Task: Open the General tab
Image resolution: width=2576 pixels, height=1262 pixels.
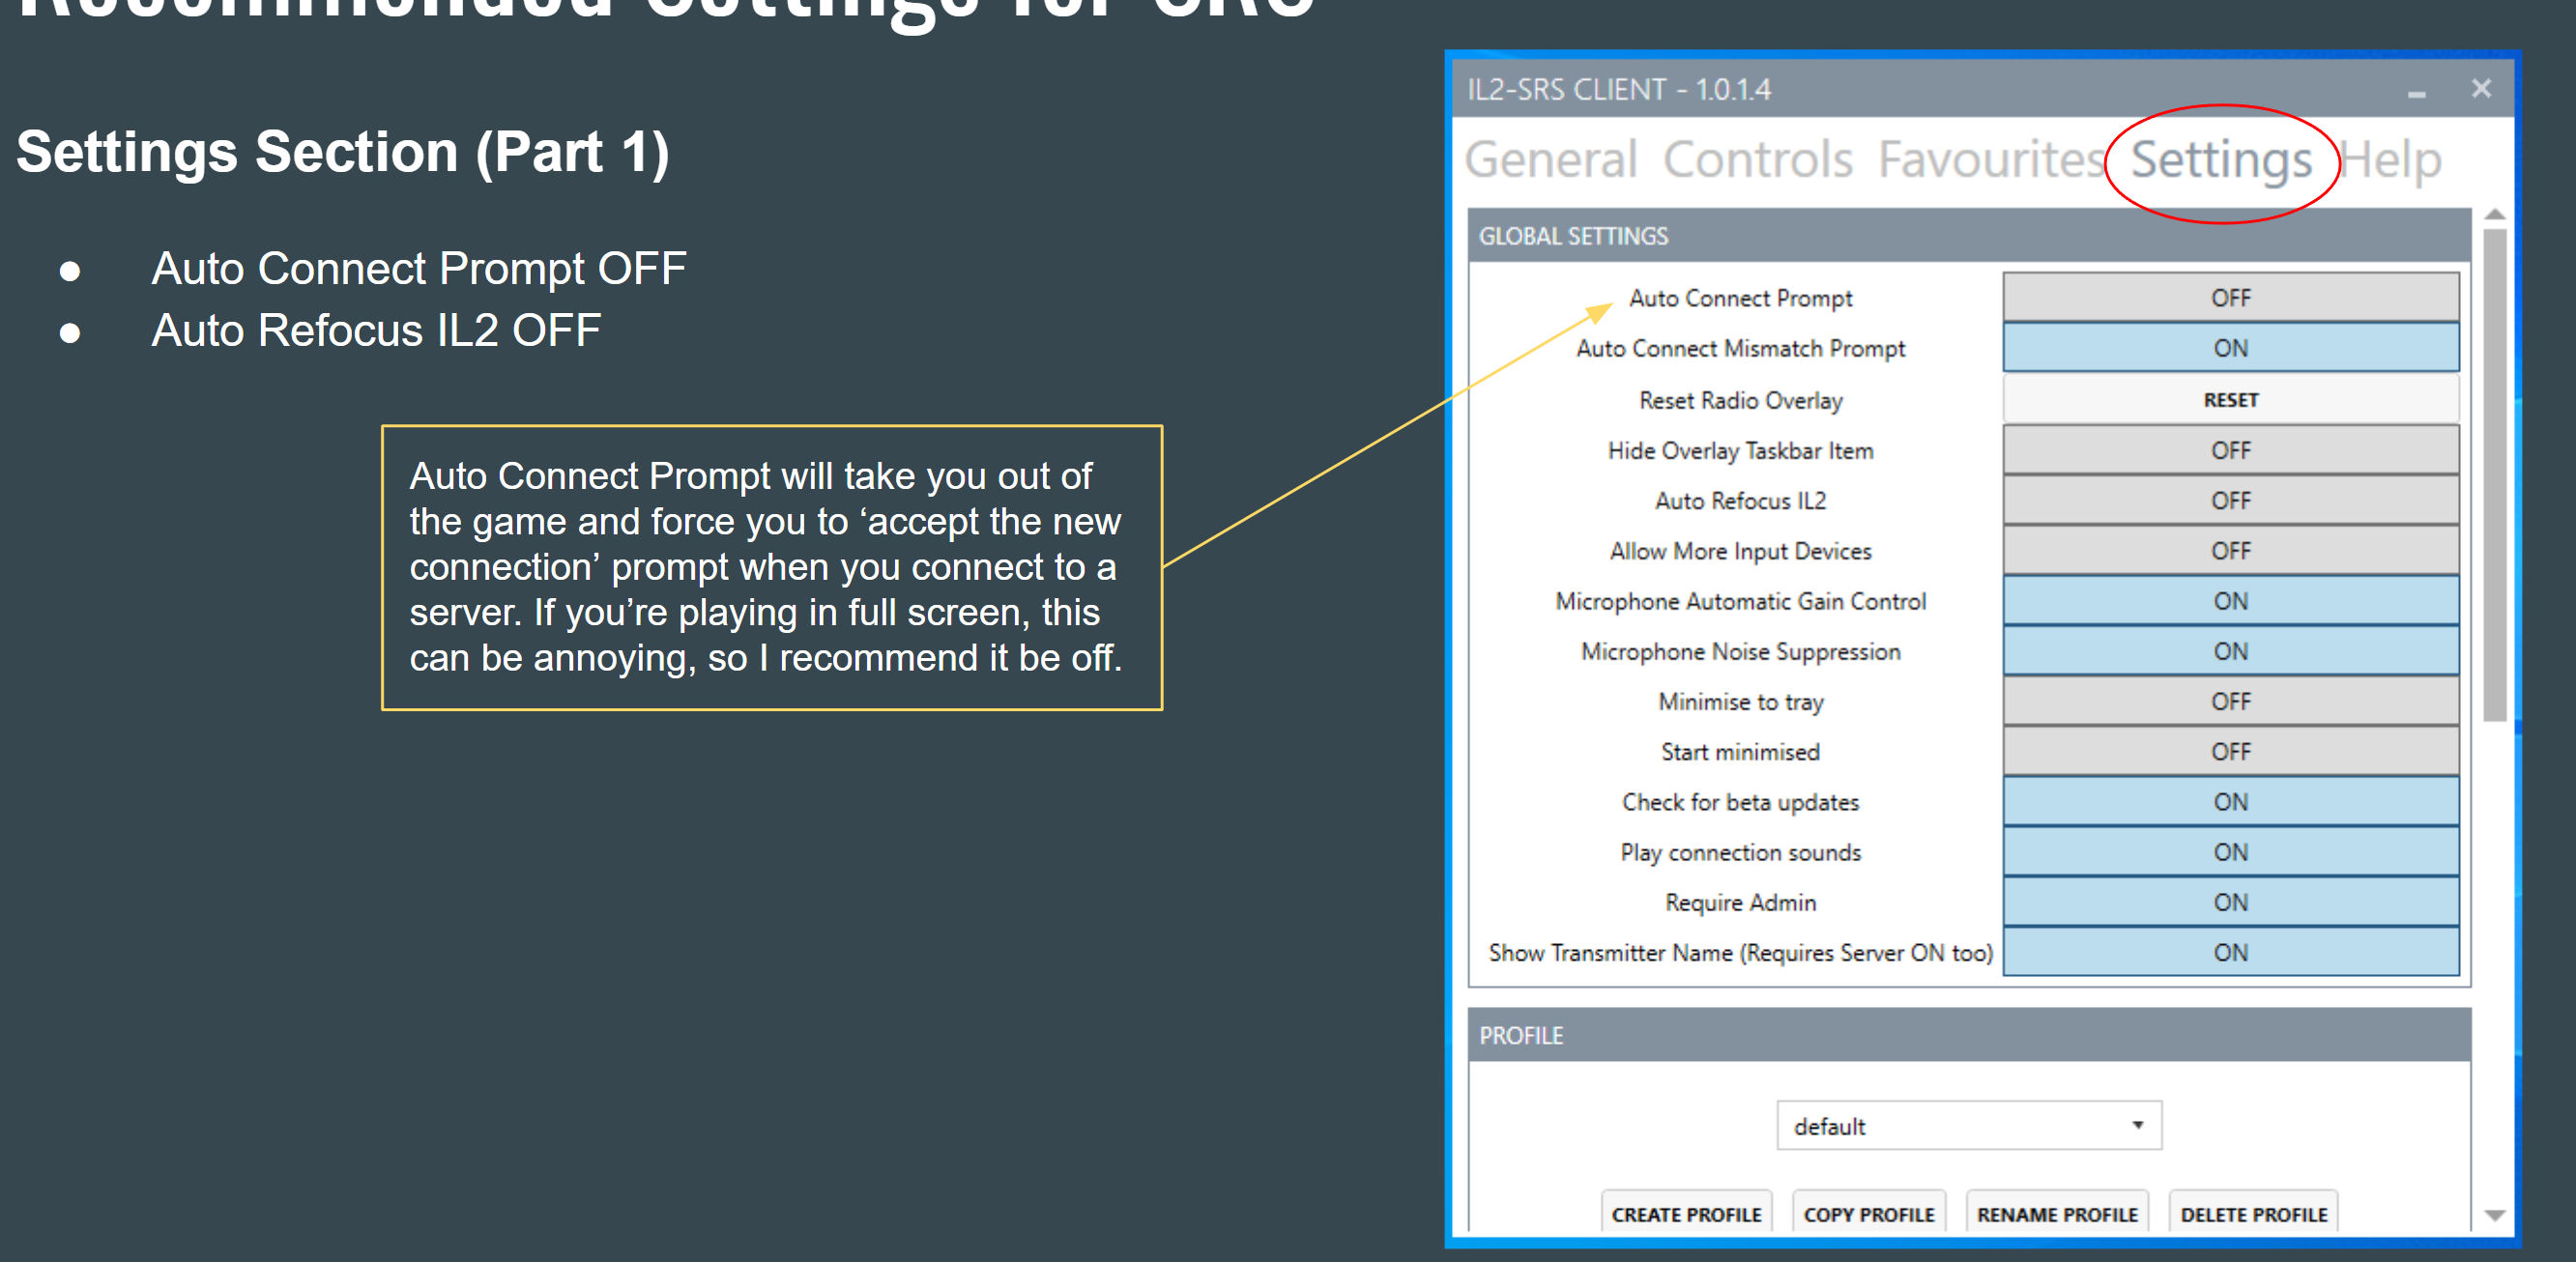Action: [x=1550, y=160]
